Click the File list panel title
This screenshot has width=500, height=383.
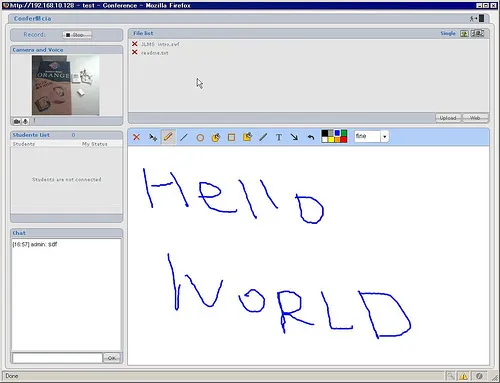pos(143,33)
